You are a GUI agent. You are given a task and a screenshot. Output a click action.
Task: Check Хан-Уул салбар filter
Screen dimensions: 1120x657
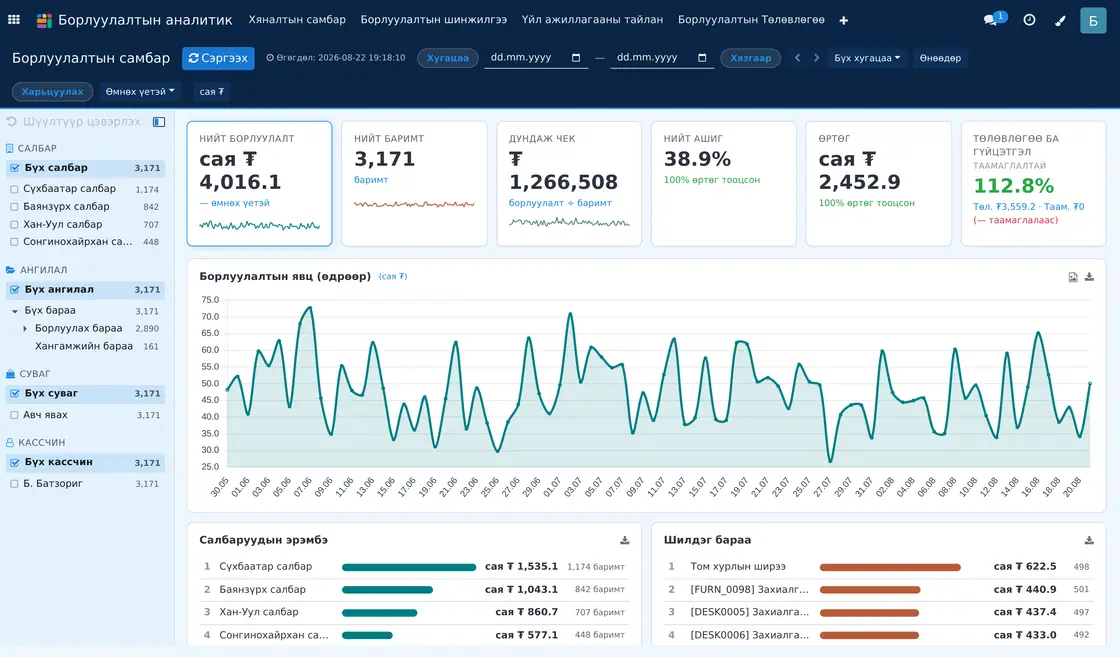pos(14,224)
